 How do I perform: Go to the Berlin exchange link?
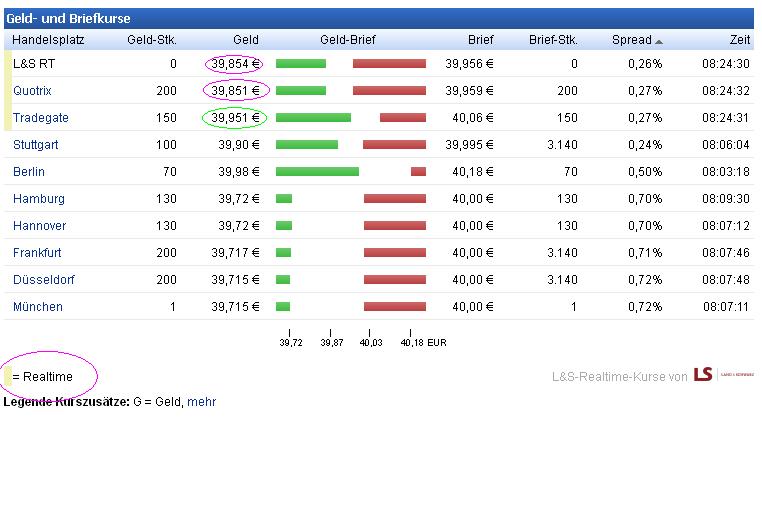[29, 172]
